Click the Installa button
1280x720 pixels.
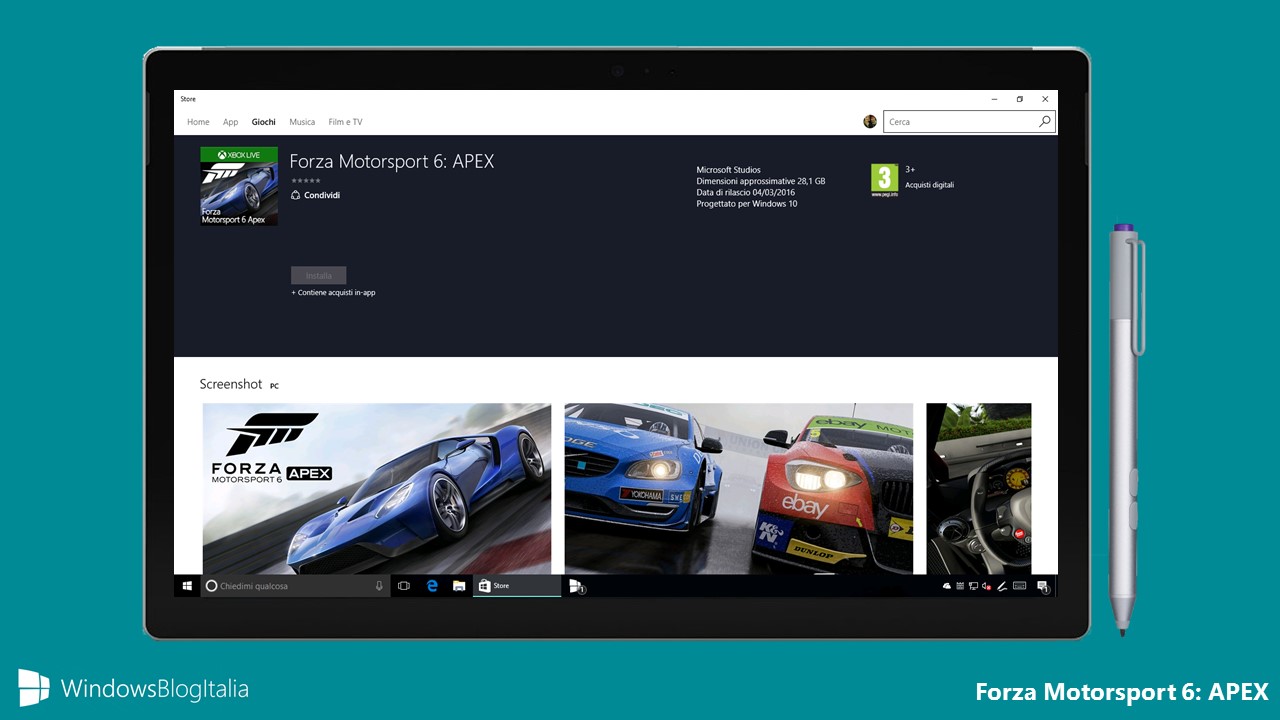(x=319, y=275)
